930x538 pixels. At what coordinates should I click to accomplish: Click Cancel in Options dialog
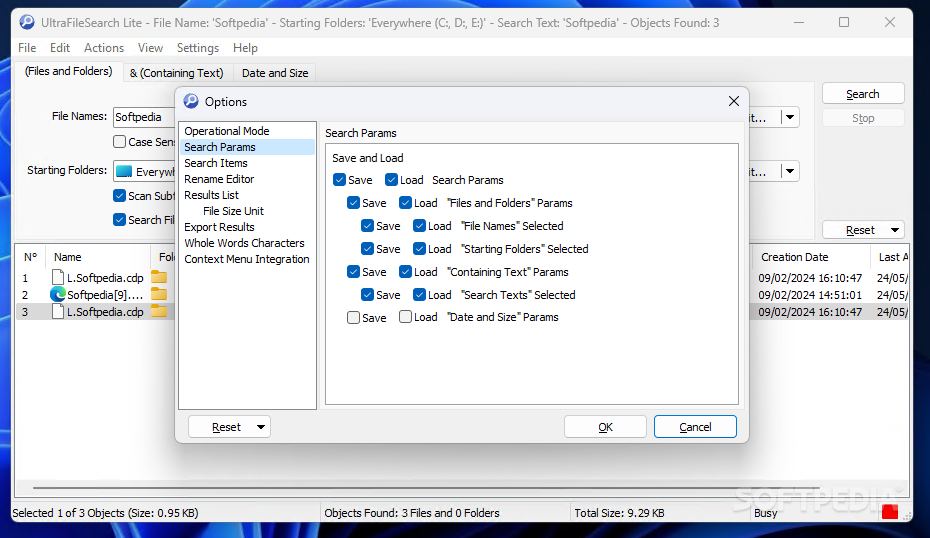point(695,427)
